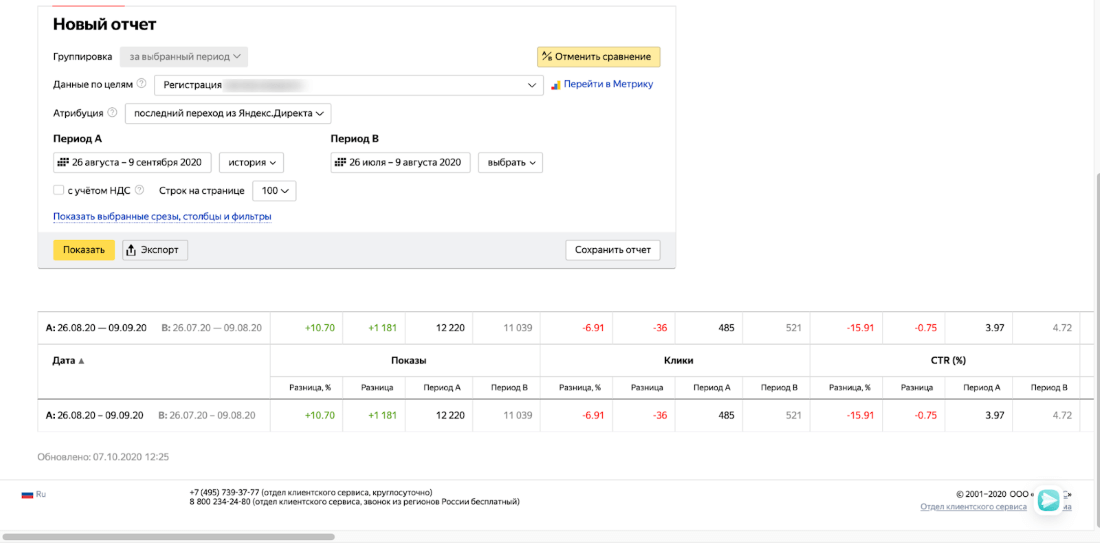Toggle the с учётом НДС checkbox

(58, 190)
